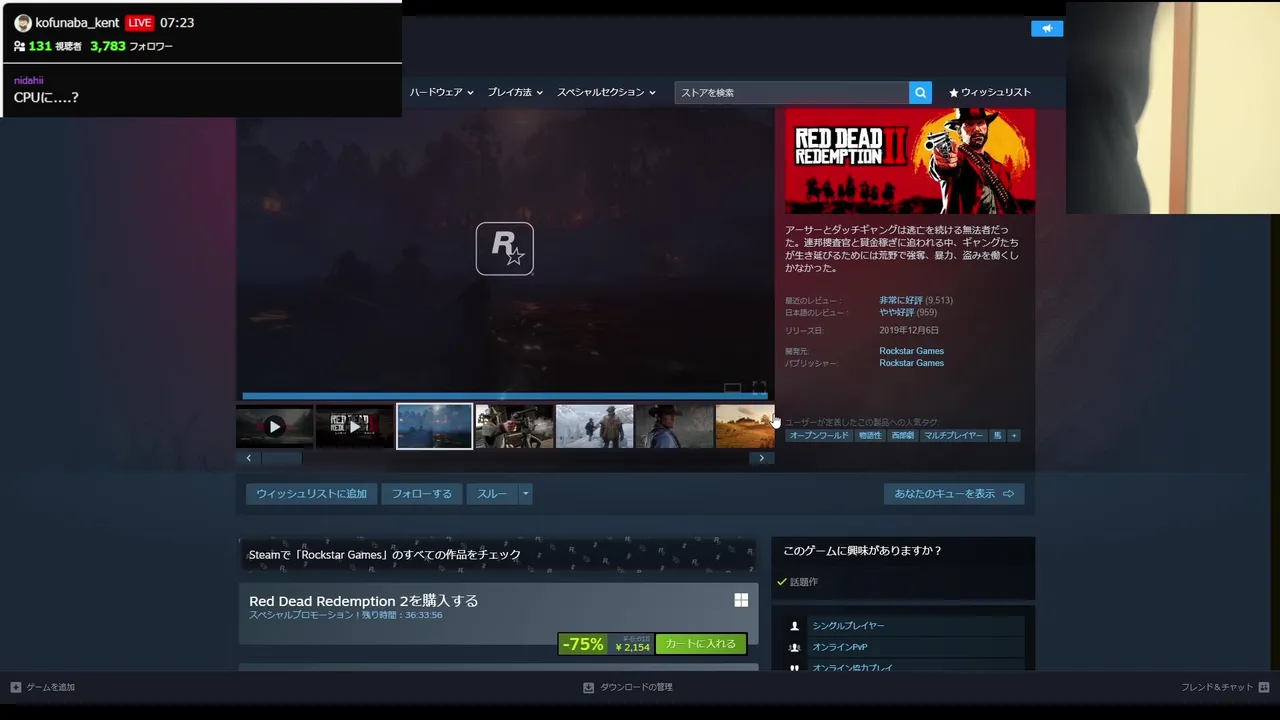Click the thumbnail strip scrollbar handle
The image size is (1280, 720).
tap(281, 458)
